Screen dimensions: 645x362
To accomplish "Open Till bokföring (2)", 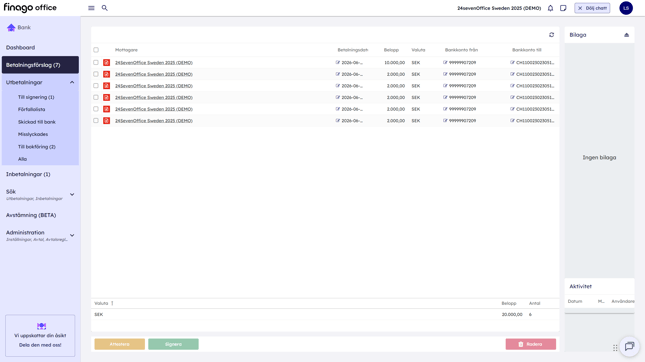I will point(37,146).
